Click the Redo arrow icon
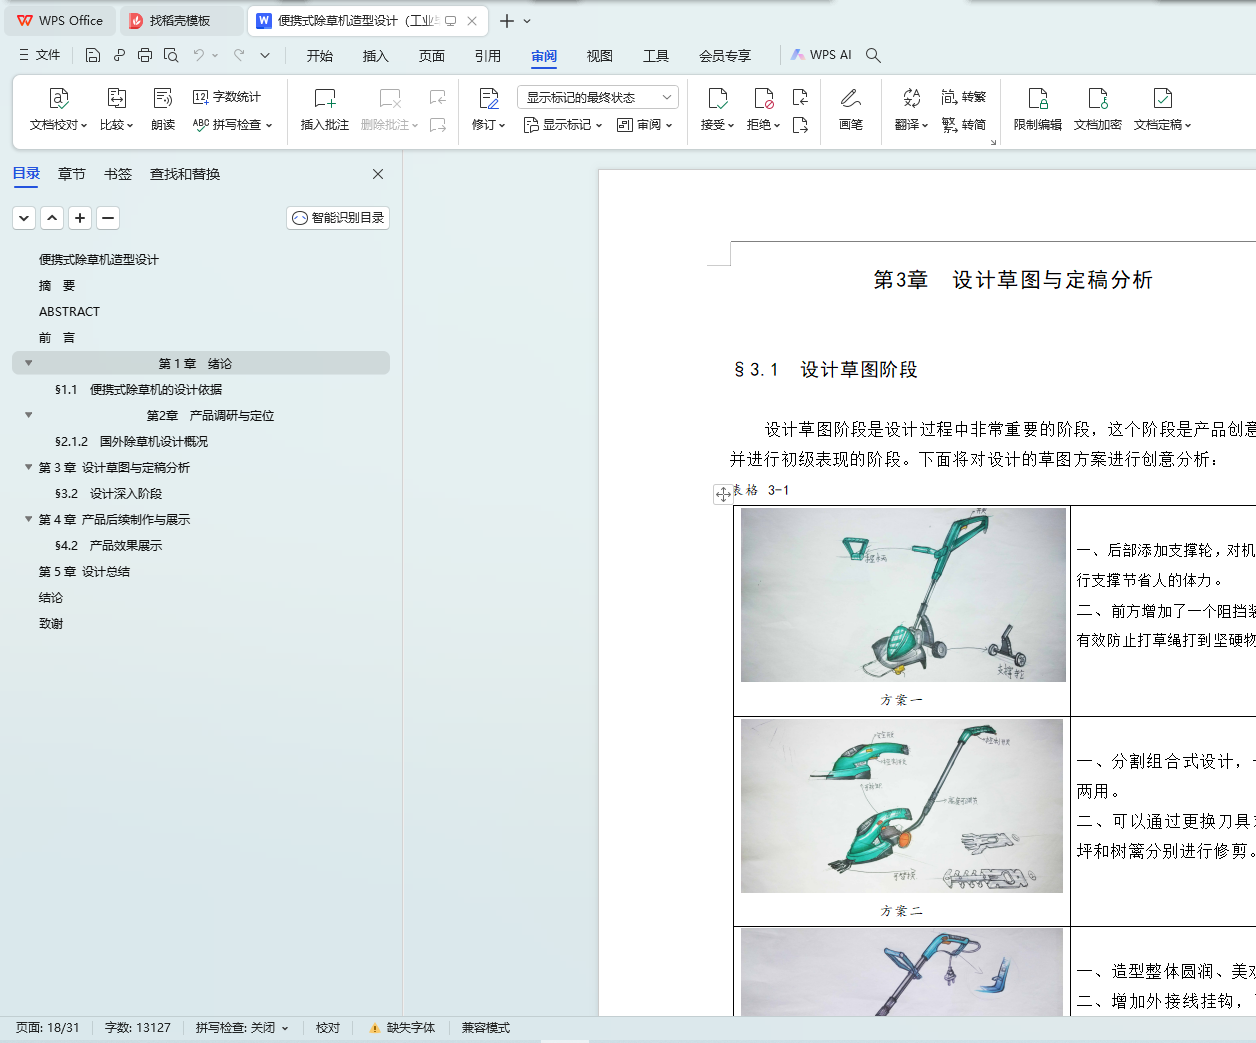1256x1043 pixels. point(239,55)
